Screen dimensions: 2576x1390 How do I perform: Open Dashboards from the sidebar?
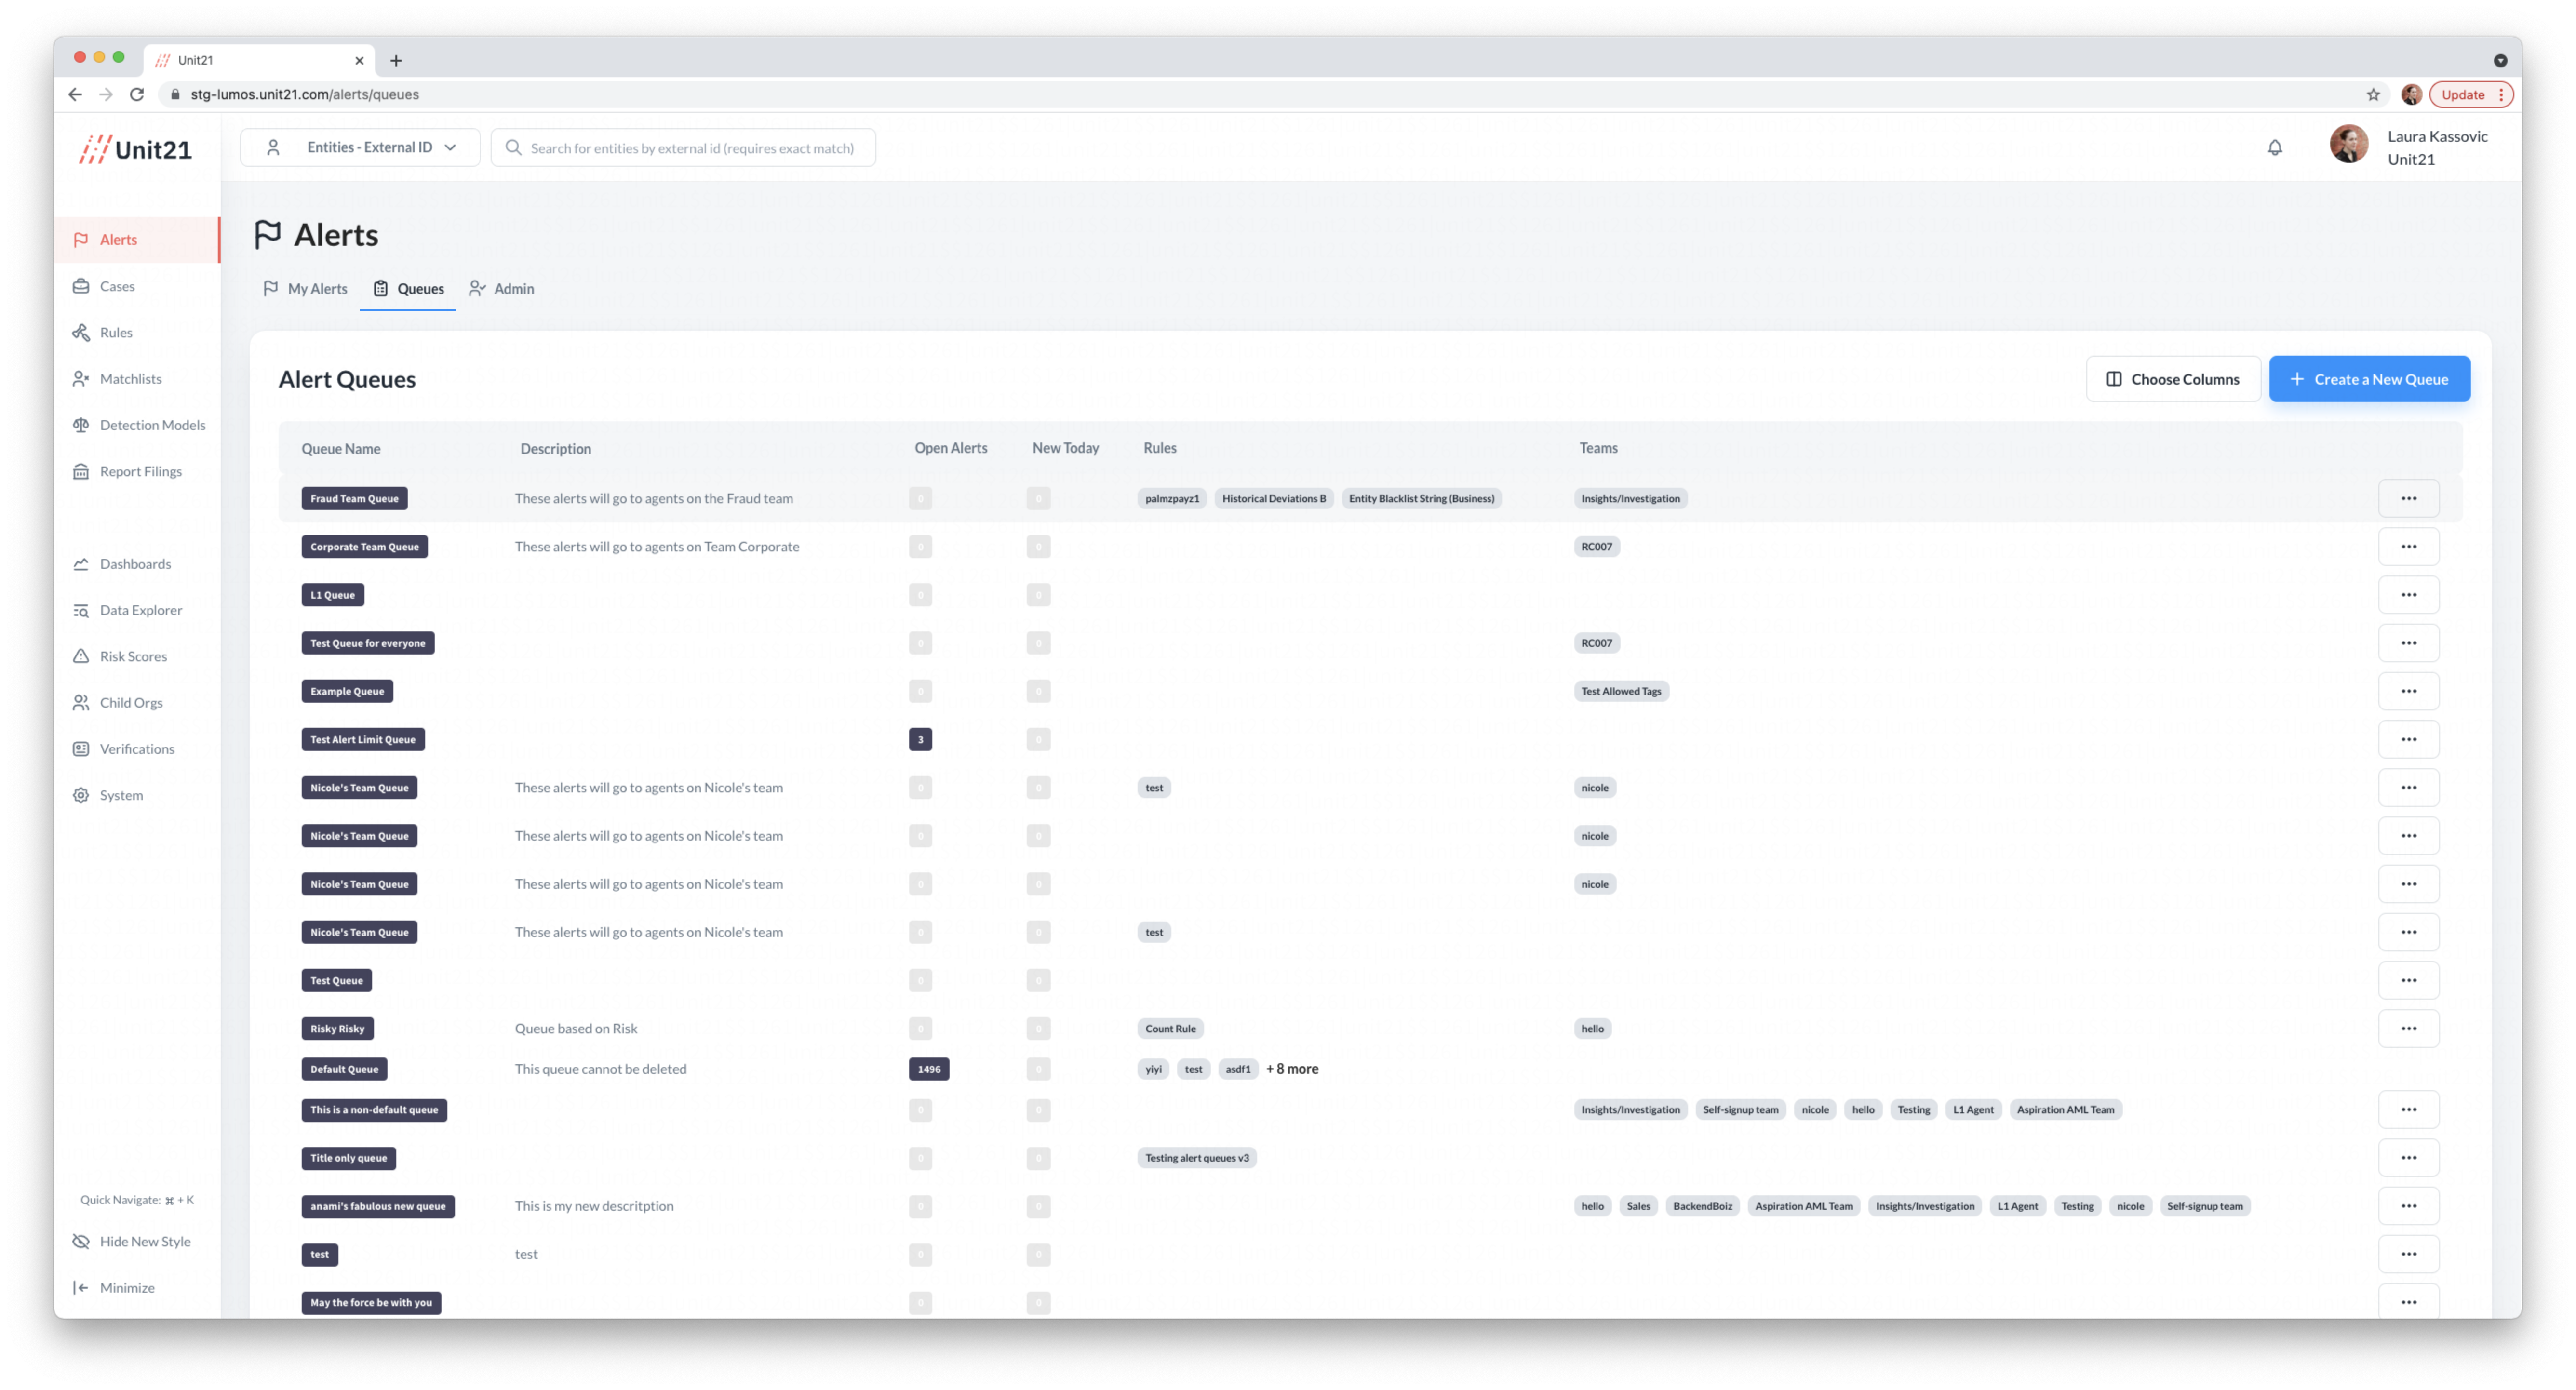tap(135, 564)
